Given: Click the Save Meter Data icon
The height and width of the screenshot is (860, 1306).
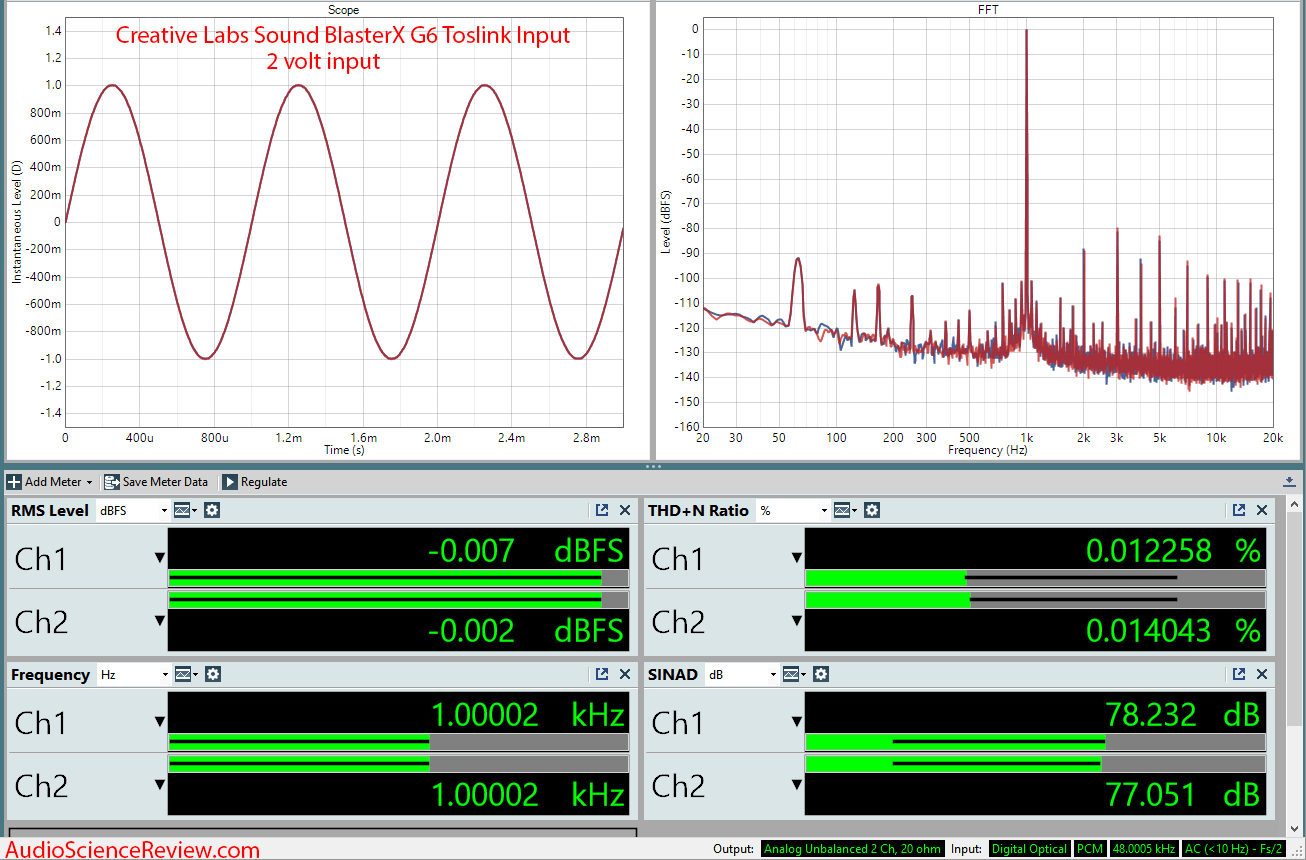Looking at the screenshot, I should (x=111, y=482).
